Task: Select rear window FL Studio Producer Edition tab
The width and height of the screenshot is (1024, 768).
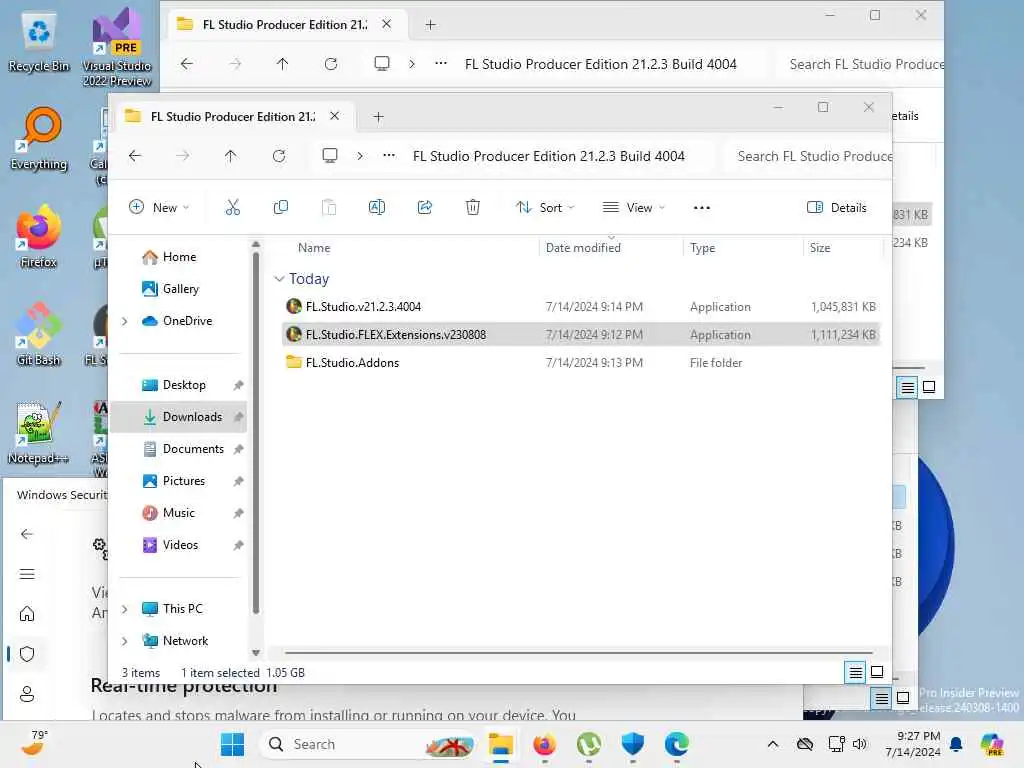Action: pos(285,25)
